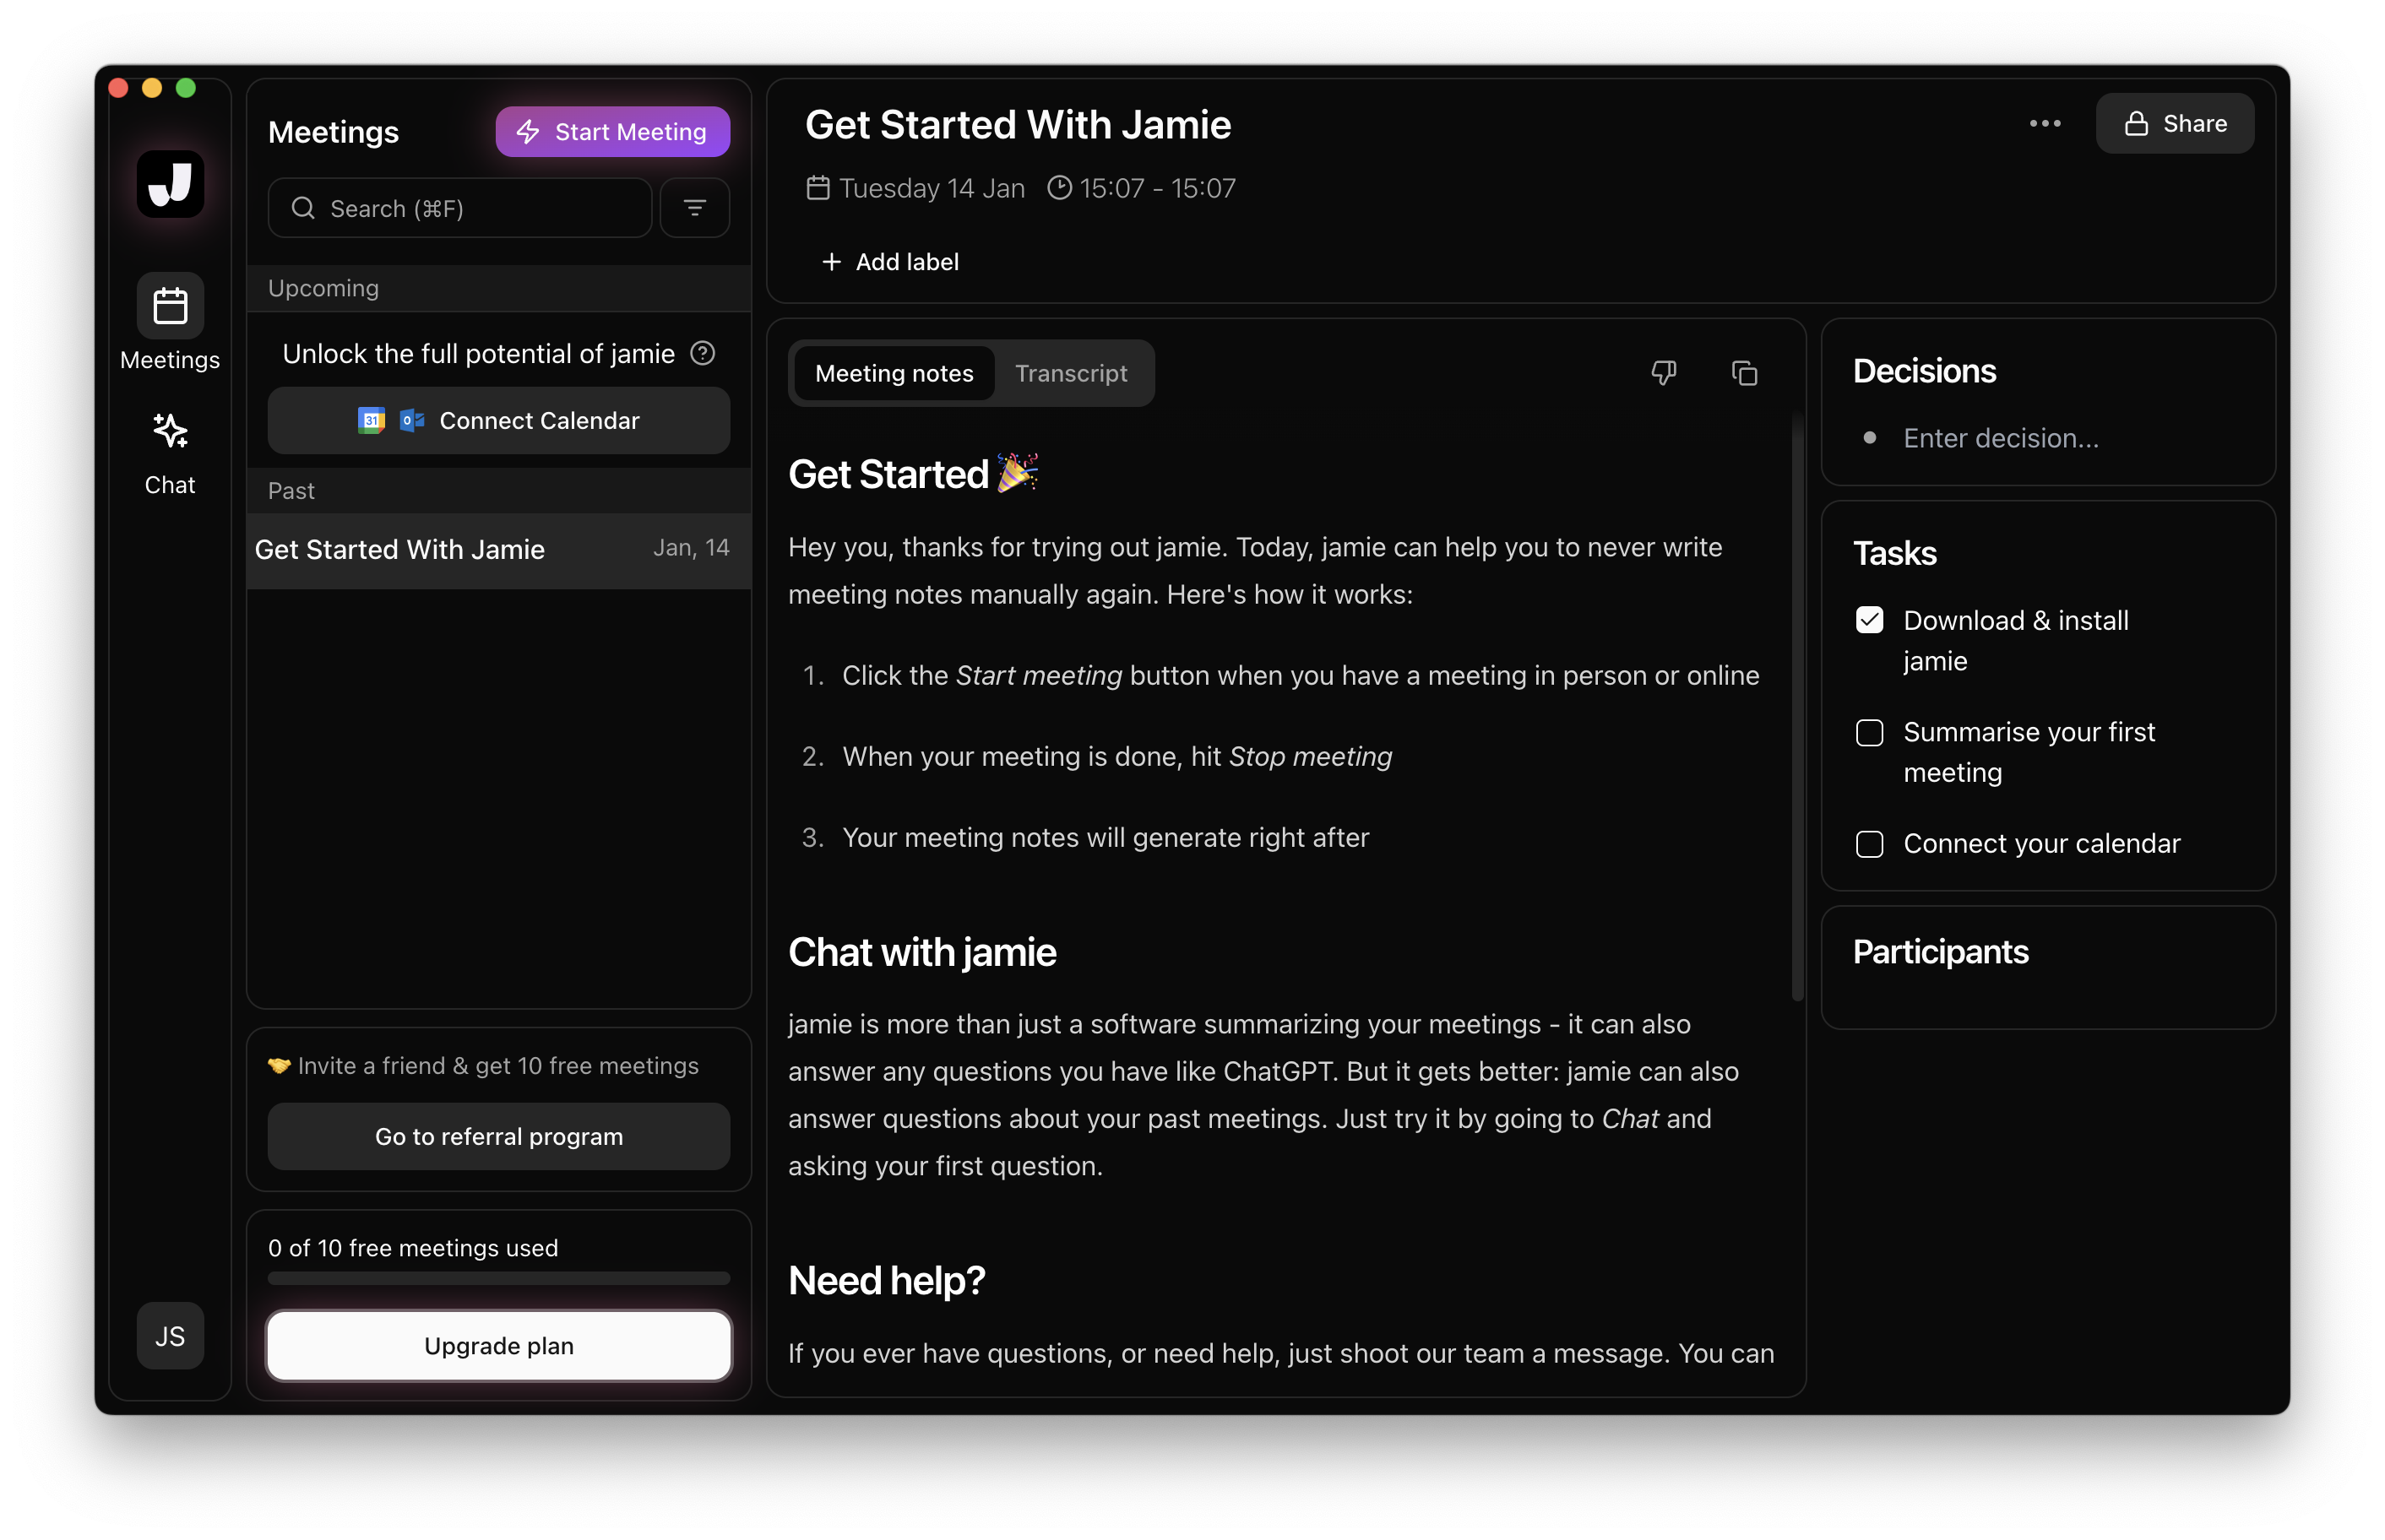Copy the meeting notes with the copy icon

click(x=1744, y=372)
